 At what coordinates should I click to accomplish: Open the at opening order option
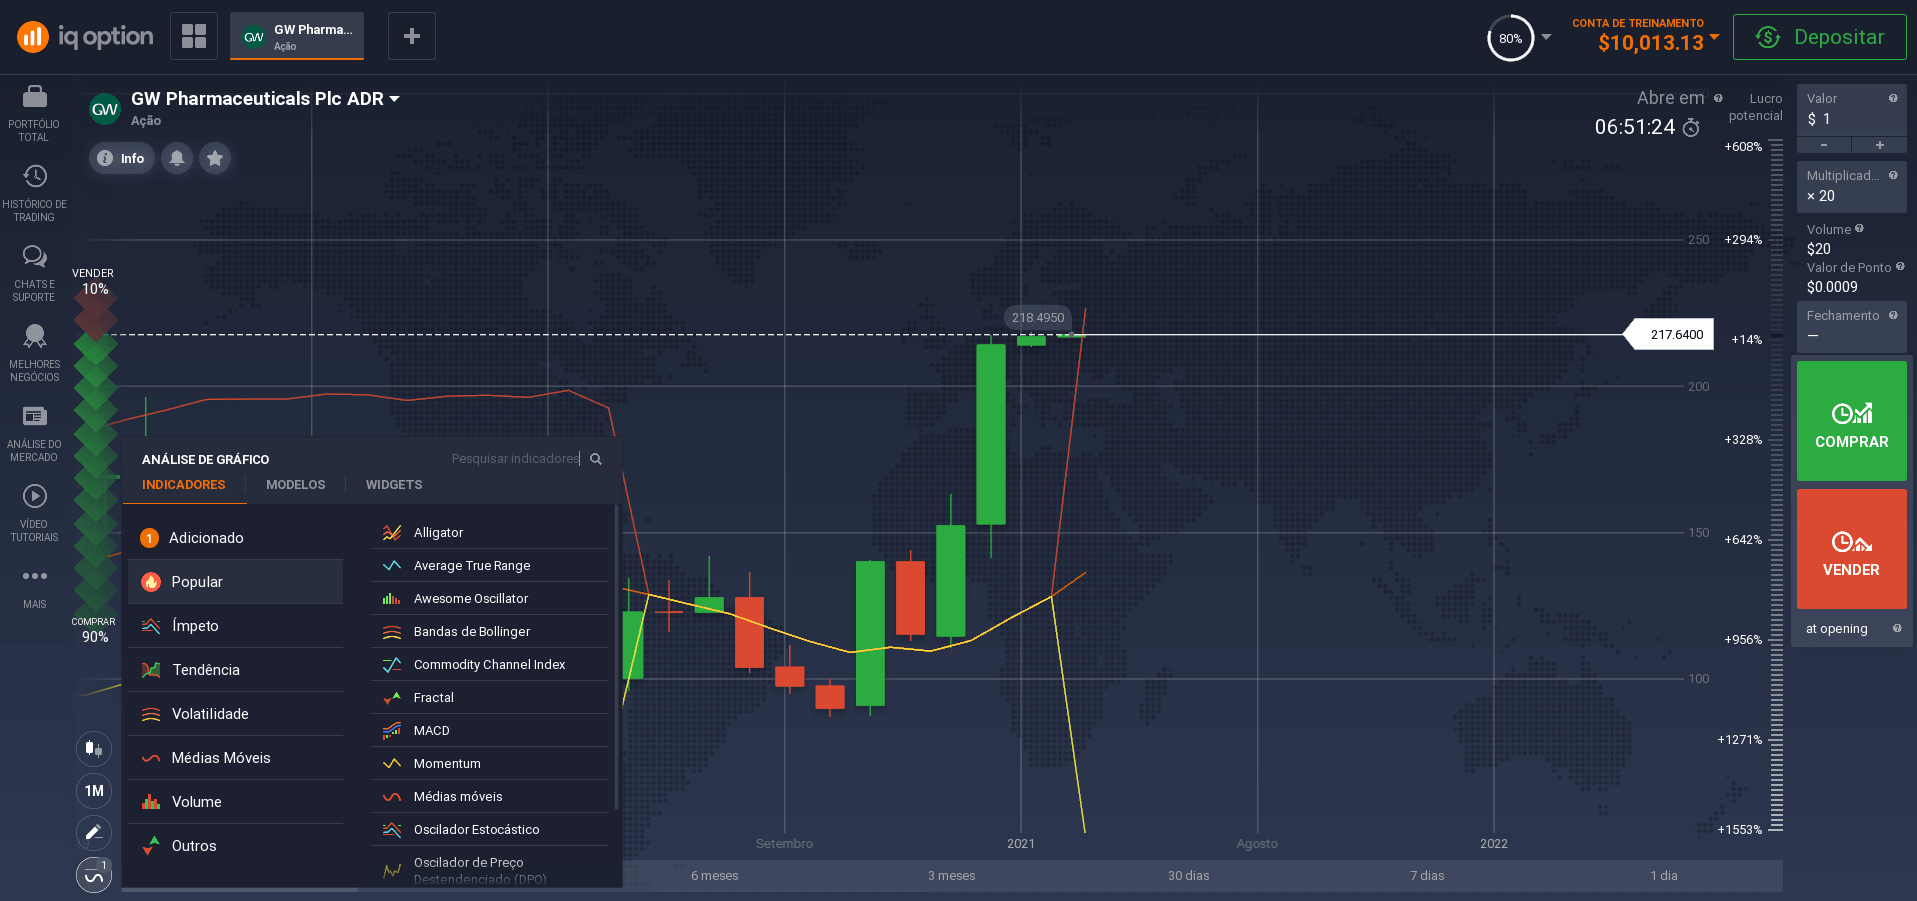click(1851, 629)
